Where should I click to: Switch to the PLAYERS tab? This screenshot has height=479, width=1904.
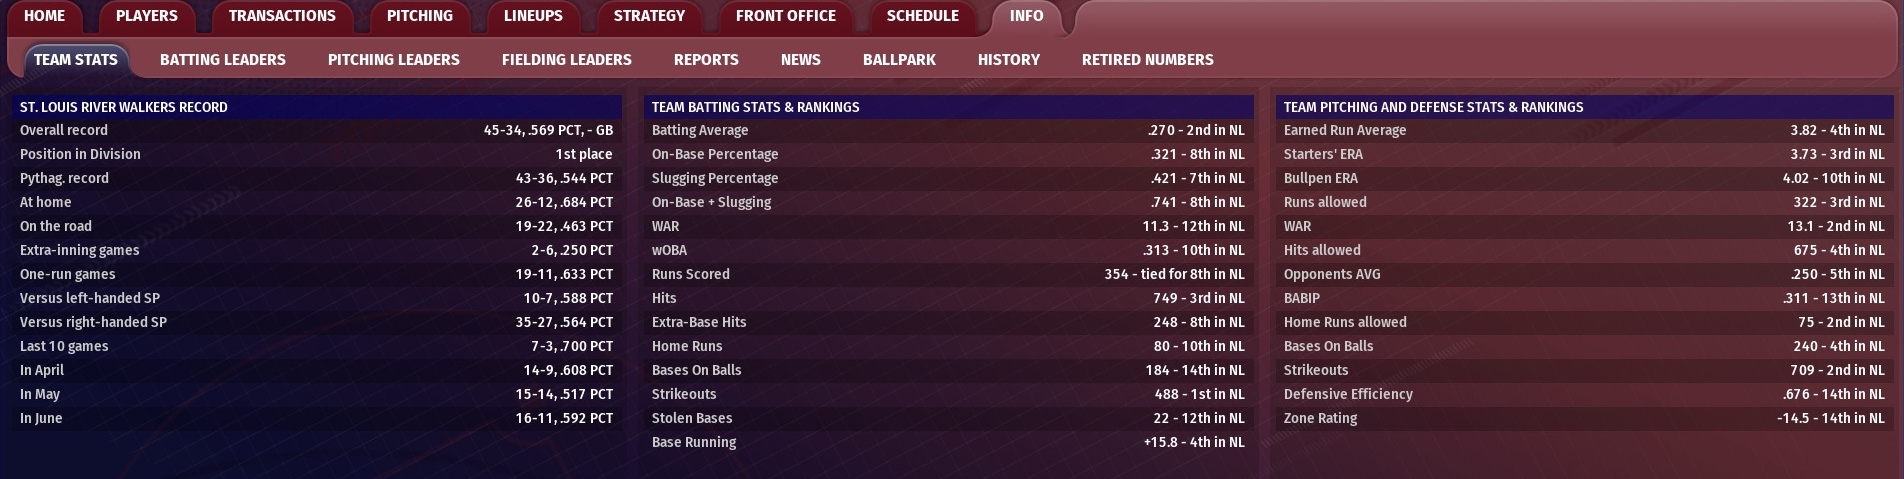pos(146,16)
